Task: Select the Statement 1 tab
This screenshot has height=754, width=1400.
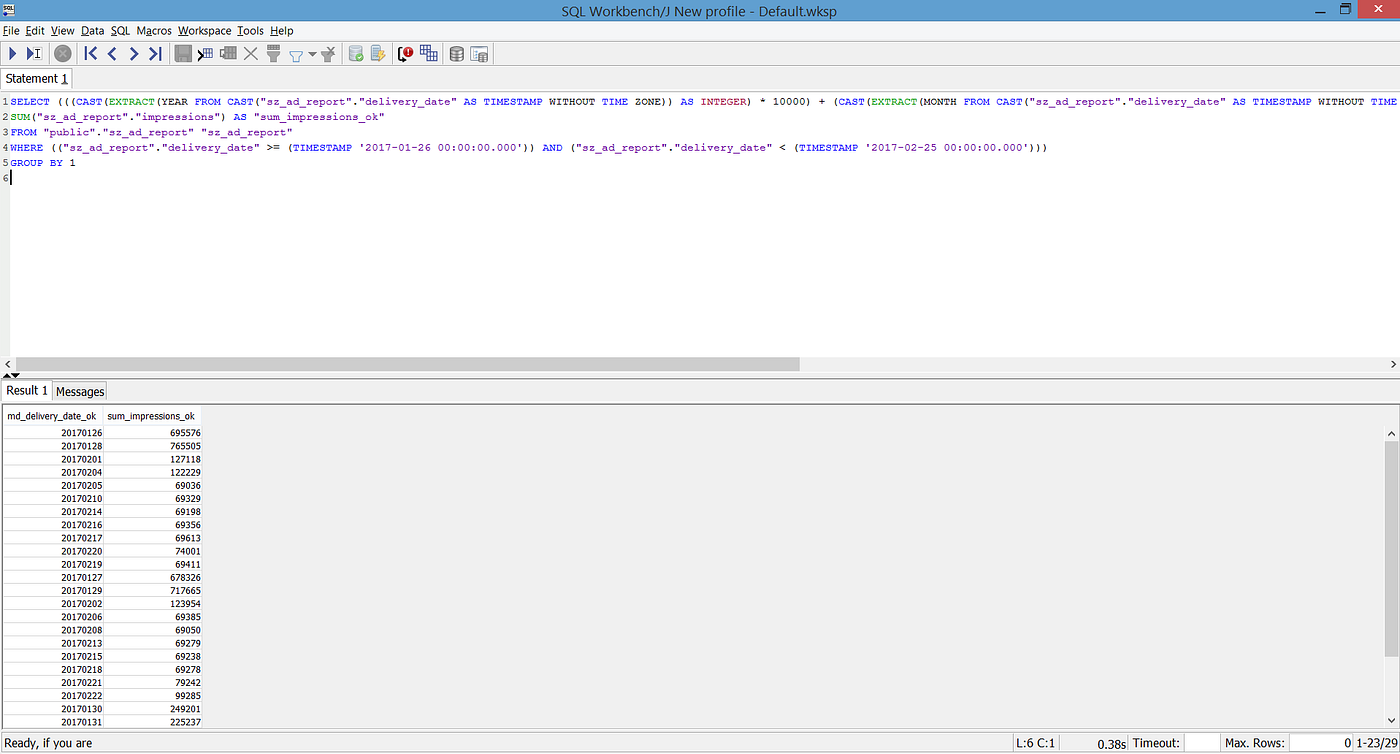Action: point(36,78)
